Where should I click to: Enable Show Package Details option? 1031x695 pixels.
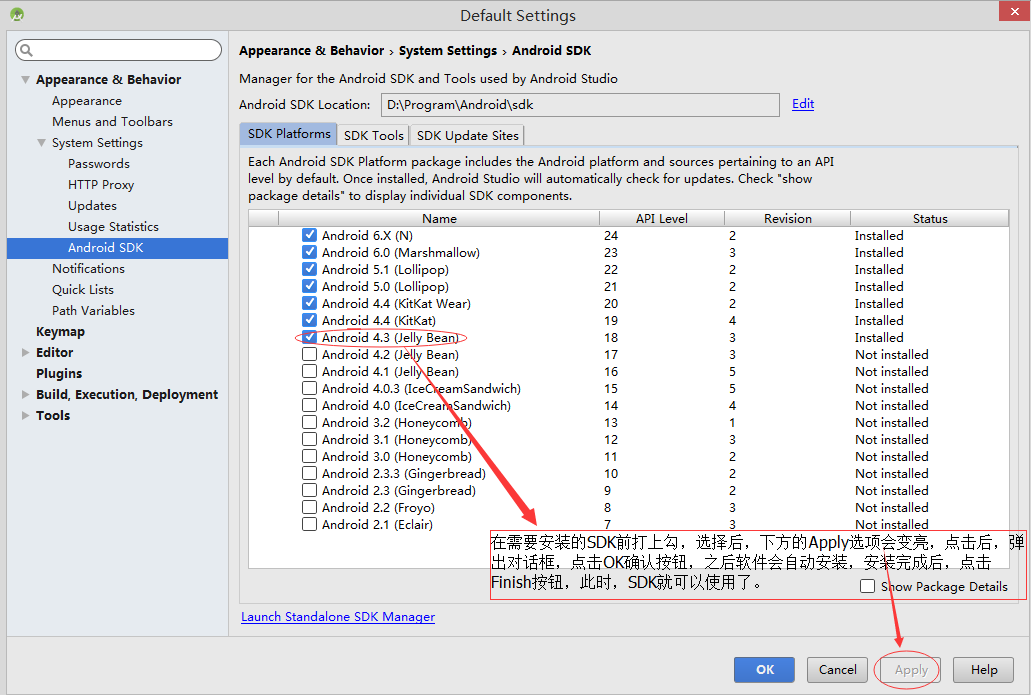[x=867, y=586]
